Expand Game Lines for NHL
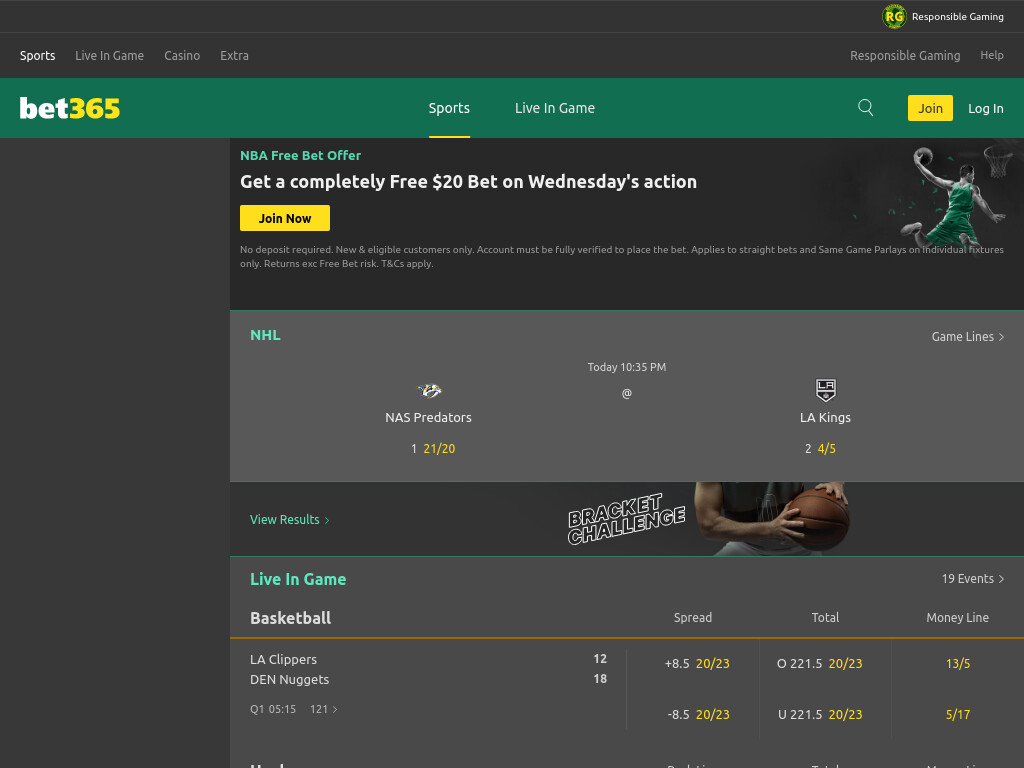Viewport: 1024px width, 768px height. point(968,336)
